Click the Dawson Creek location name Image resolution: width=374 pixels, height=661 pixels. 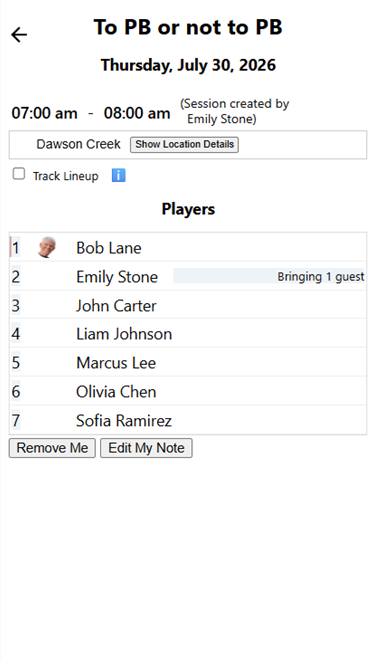78,144
